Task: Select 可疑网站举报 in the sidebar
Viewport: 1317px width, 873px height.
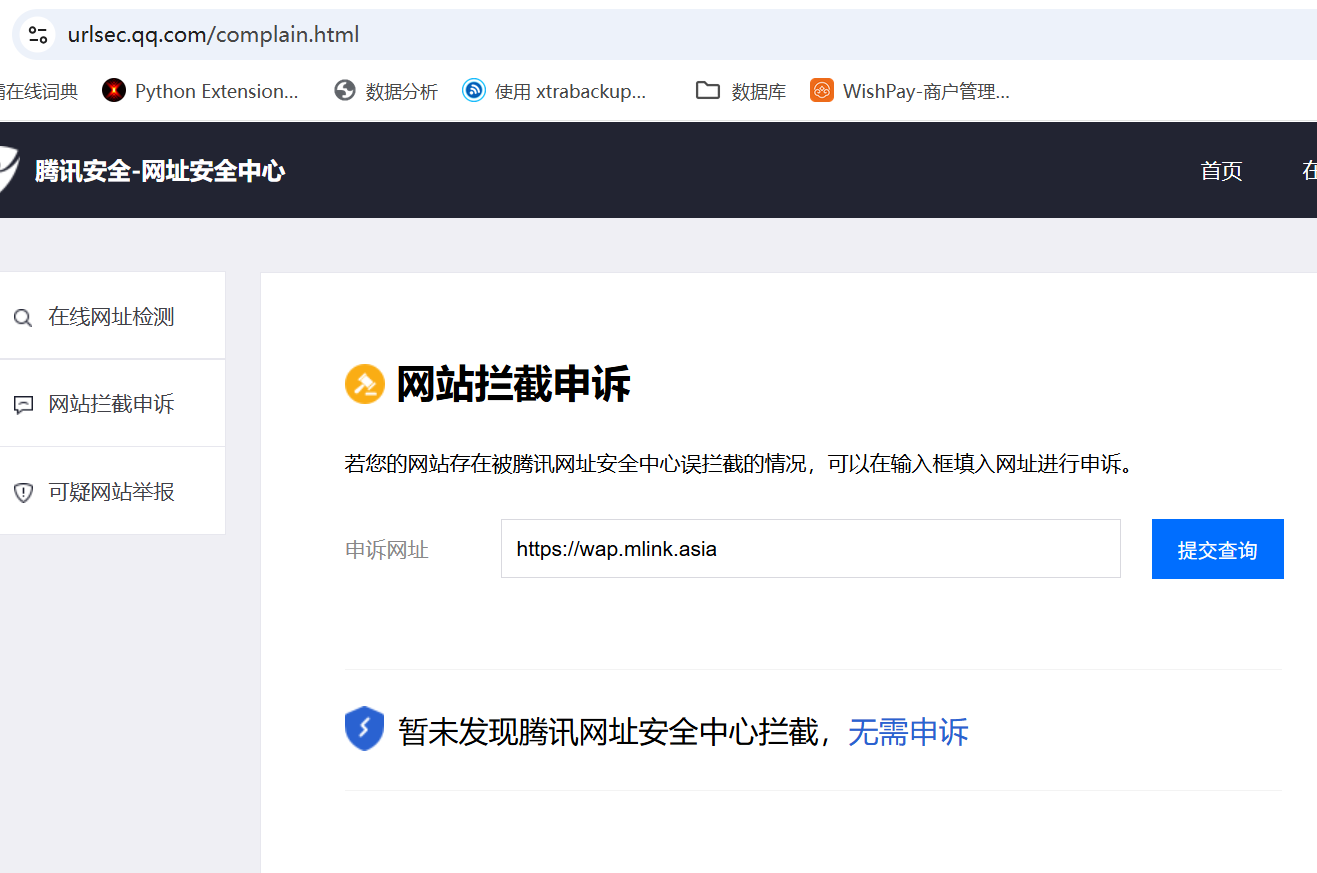Action: (112, 492)
